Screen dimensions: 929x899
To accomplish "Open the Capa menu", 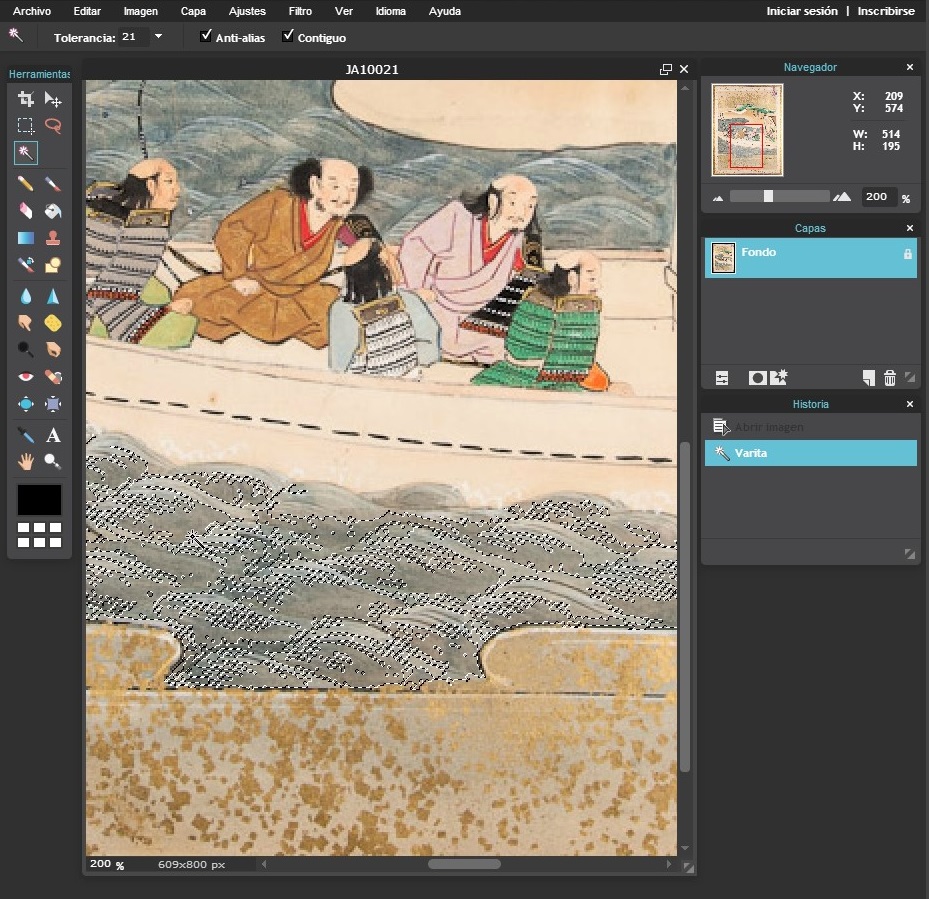I will pos(193,11).
